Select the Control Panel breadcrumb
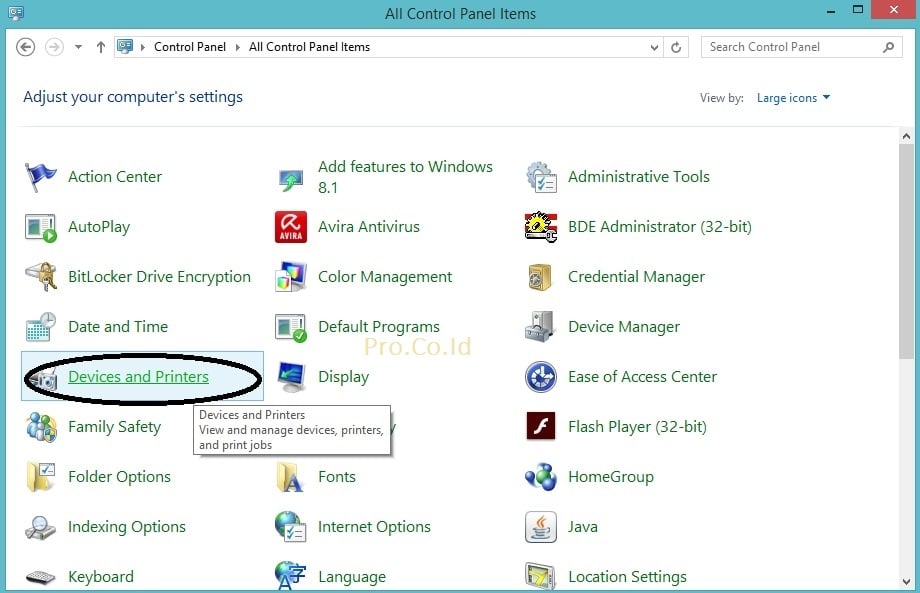 coord(190,47)
